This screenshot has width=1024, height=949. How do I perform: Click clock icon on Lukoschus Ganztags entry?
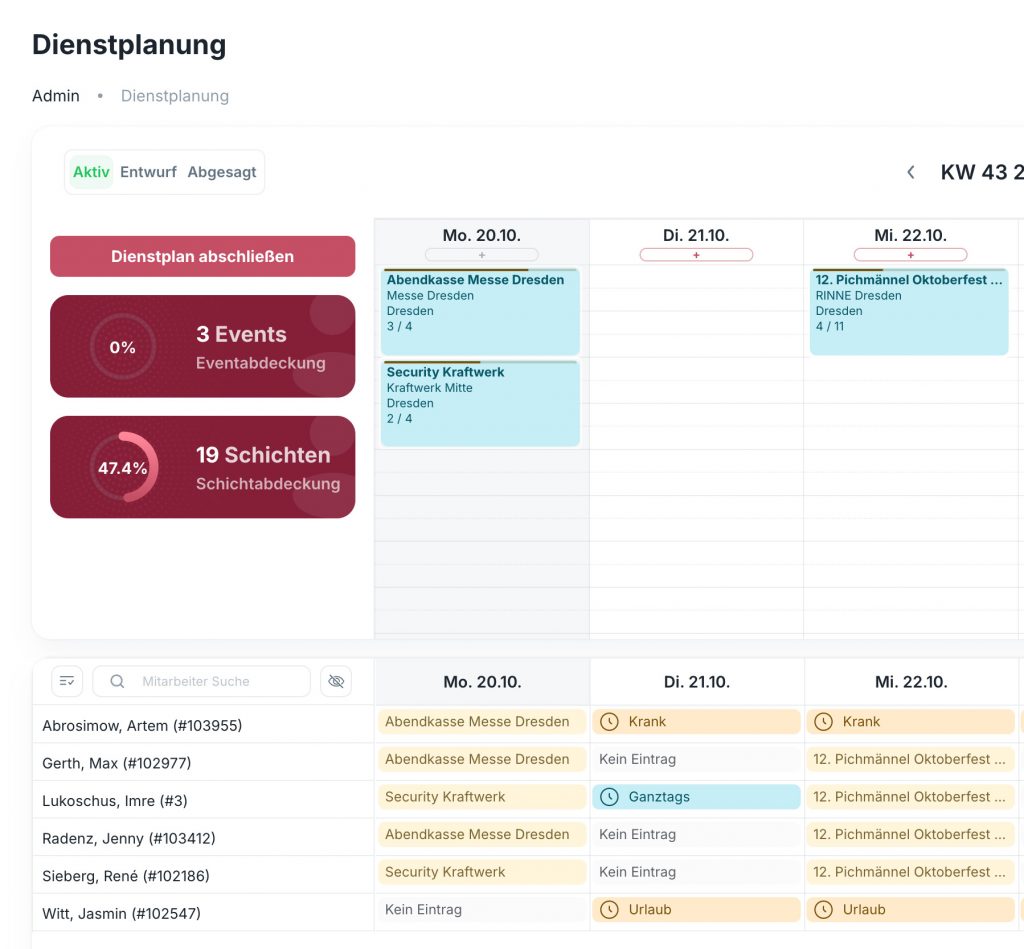tap(609, 797)
